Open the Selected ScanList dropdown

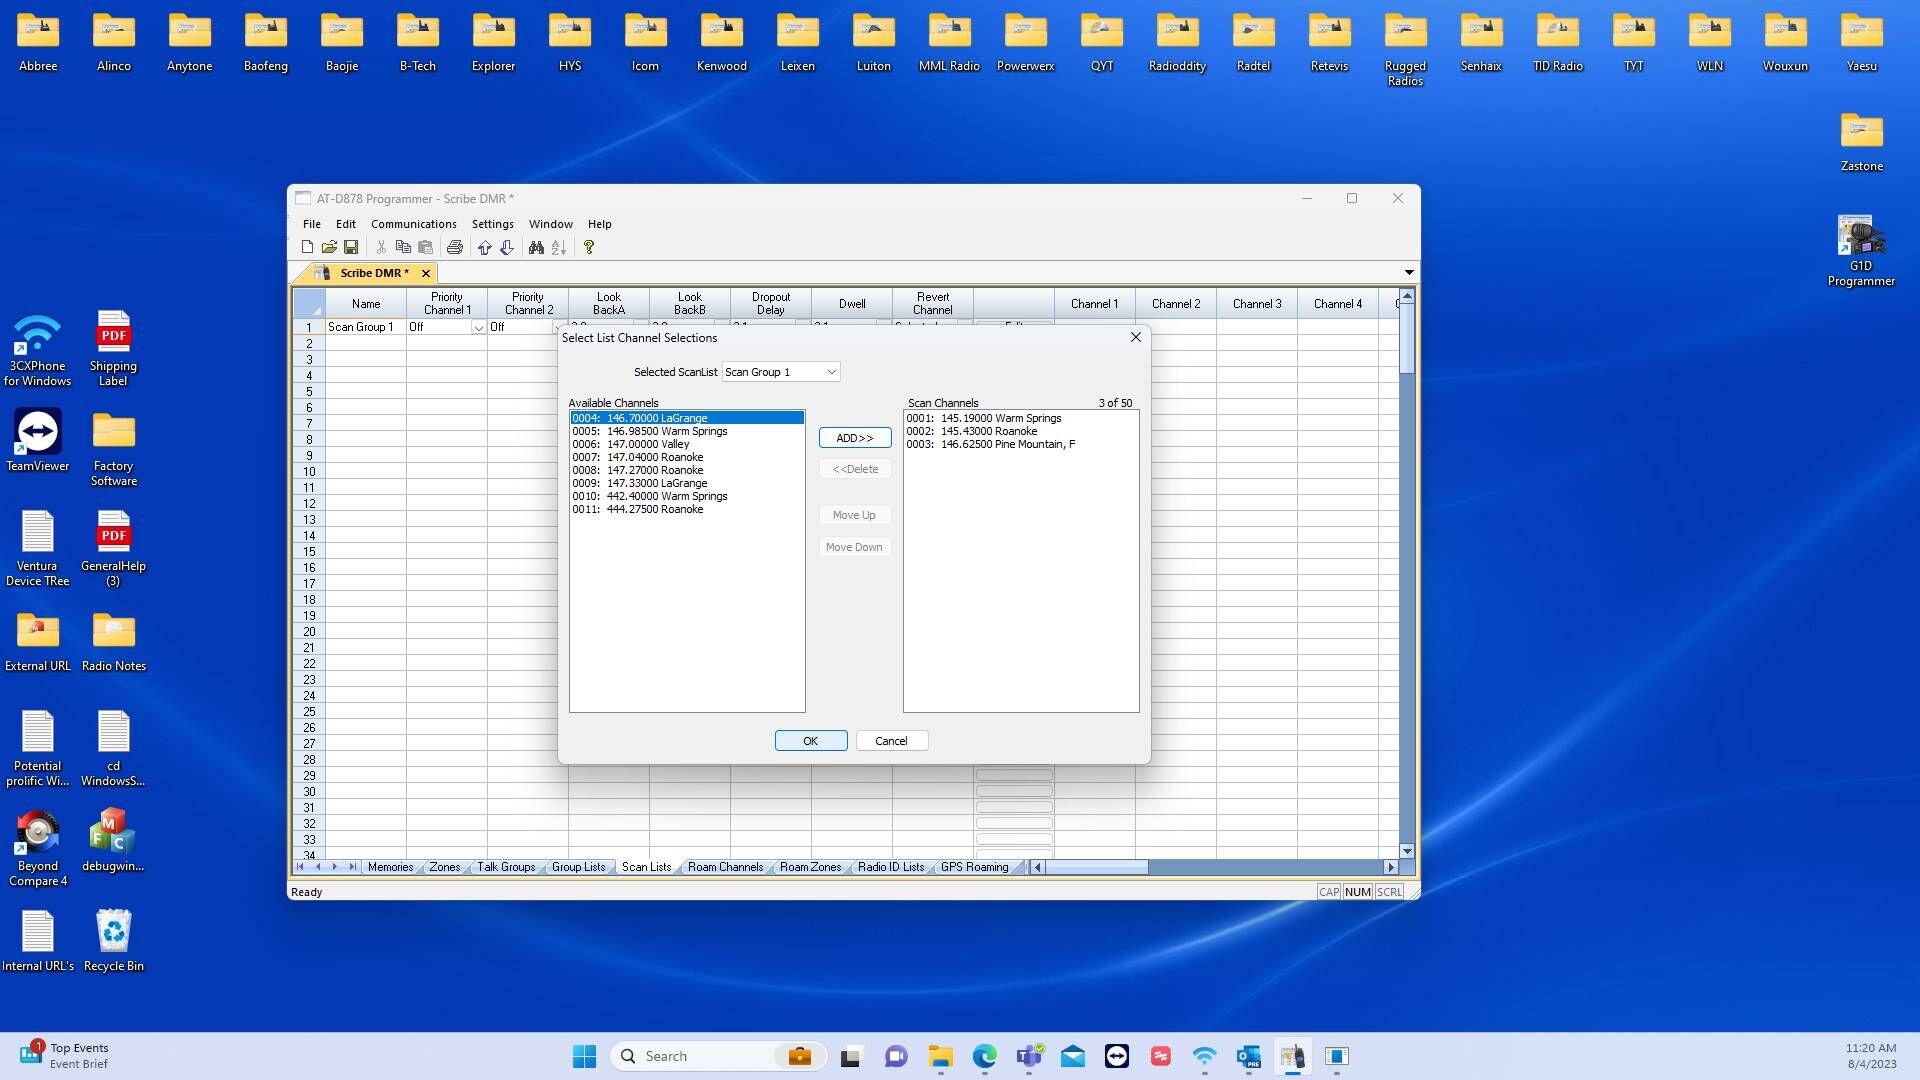831,372
